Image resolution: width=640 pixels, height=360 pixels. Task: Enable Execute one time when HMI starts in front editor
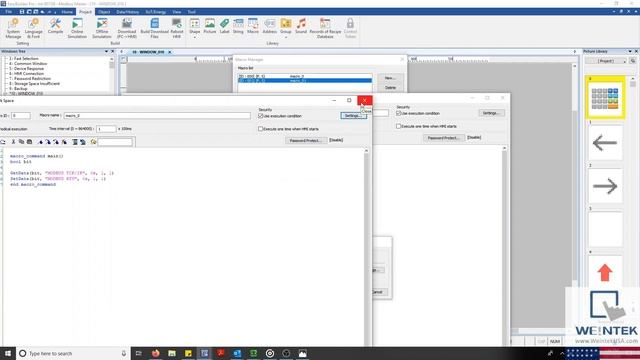pos(260,129)
